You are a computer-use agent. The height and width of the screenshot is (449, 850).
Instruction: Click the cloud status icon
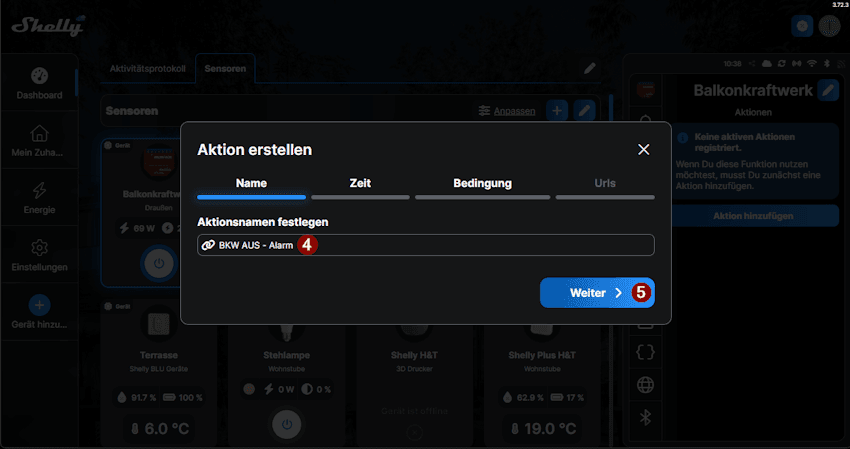coord(767,63)
